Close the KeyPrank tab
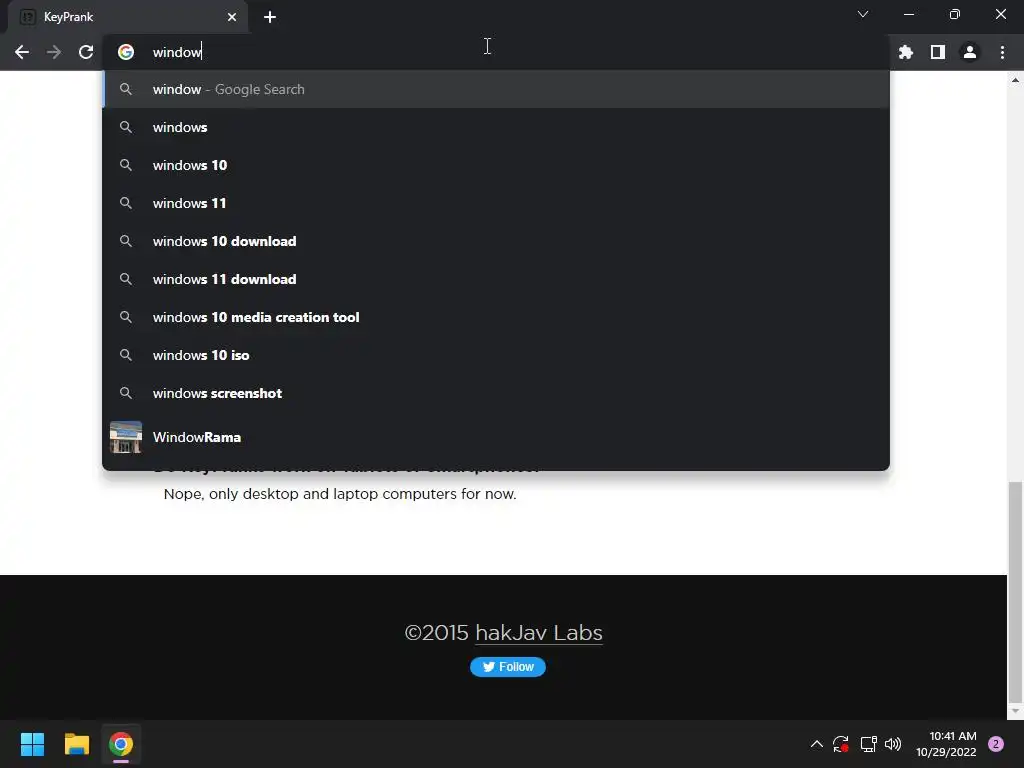This screenshot has width=1024, height=768. coord(232,17)
